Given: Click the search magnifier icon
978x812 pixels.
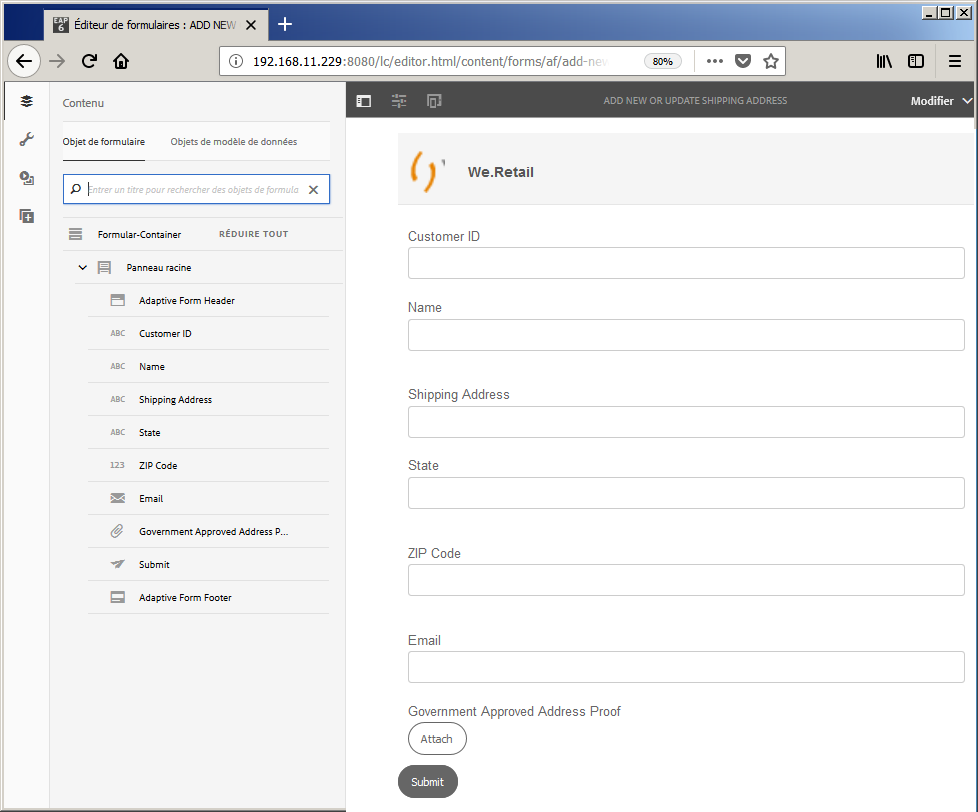Looking at the screenshot, I should 75,189.
